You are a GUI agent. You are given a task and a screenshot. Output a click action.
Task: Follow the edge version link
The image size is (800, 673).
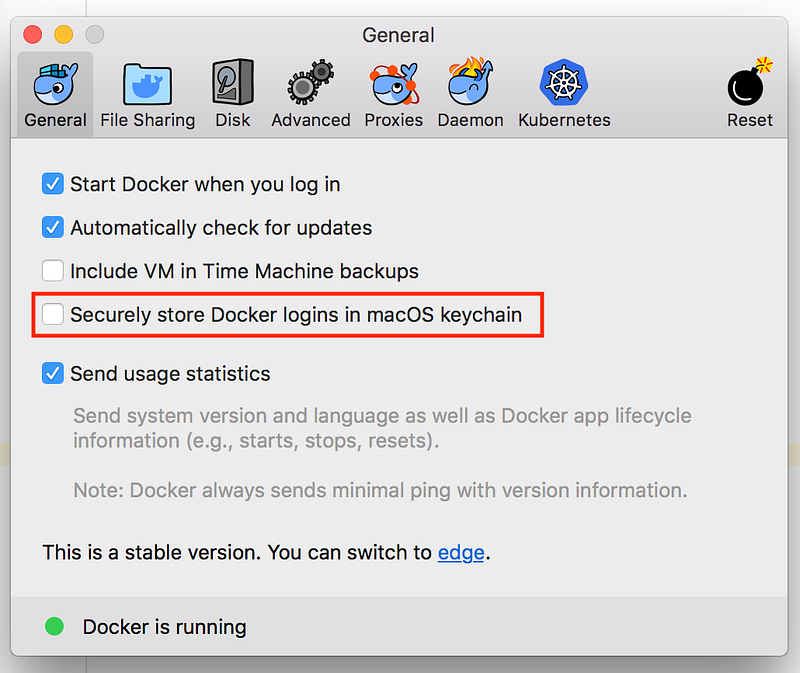click(461, 553)
